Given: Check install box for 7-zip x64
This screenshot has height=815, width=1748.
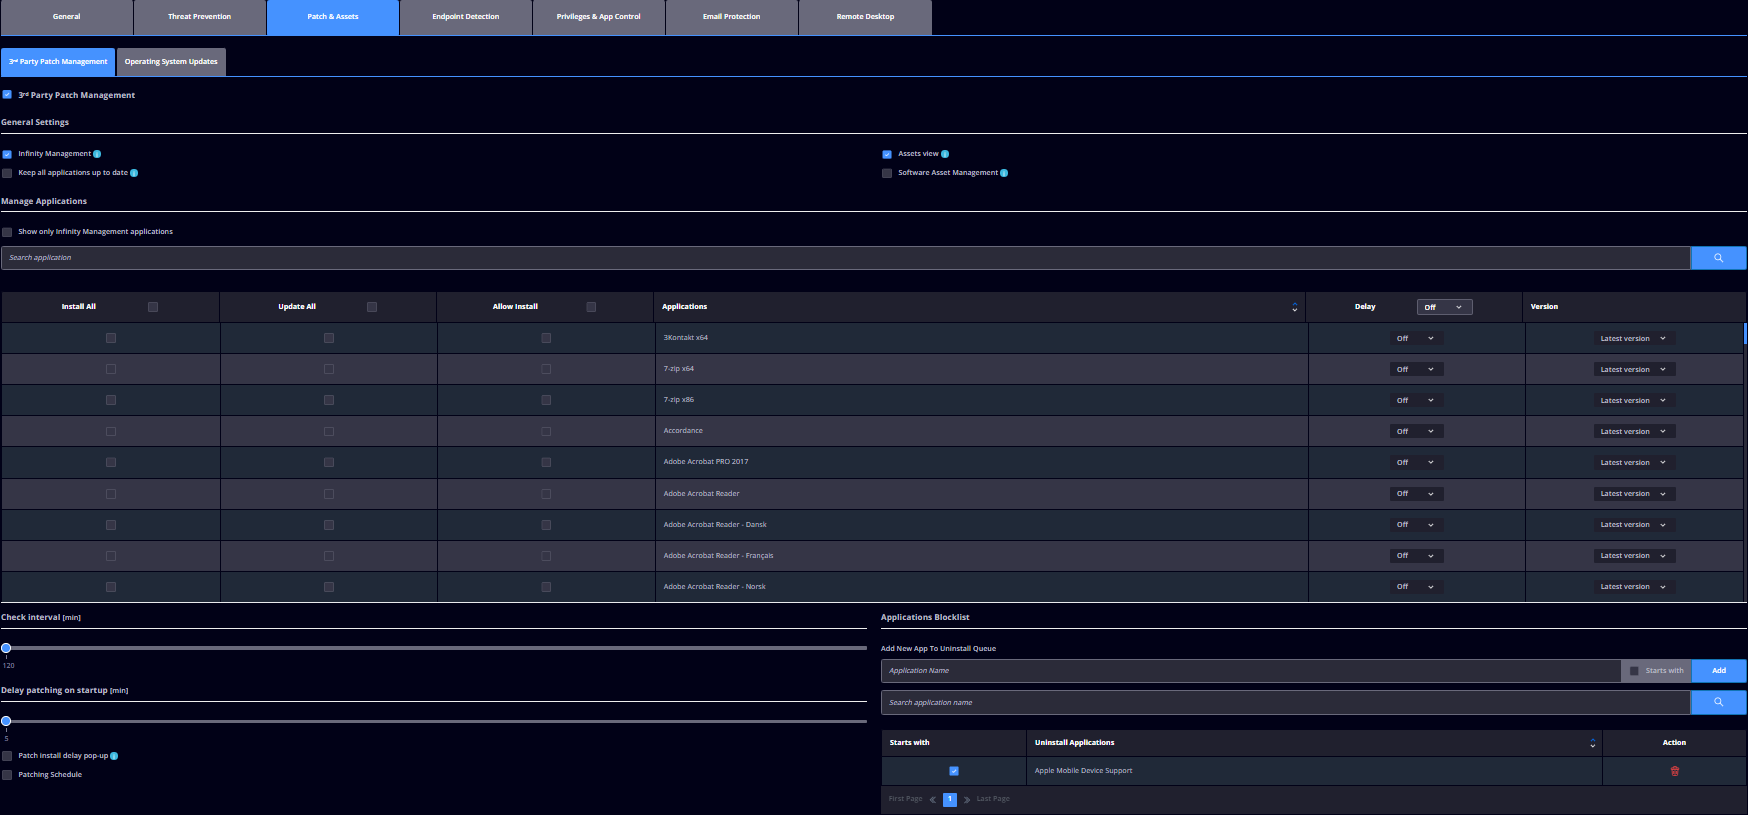Looking at the screenshot, I should click(111, 369).
